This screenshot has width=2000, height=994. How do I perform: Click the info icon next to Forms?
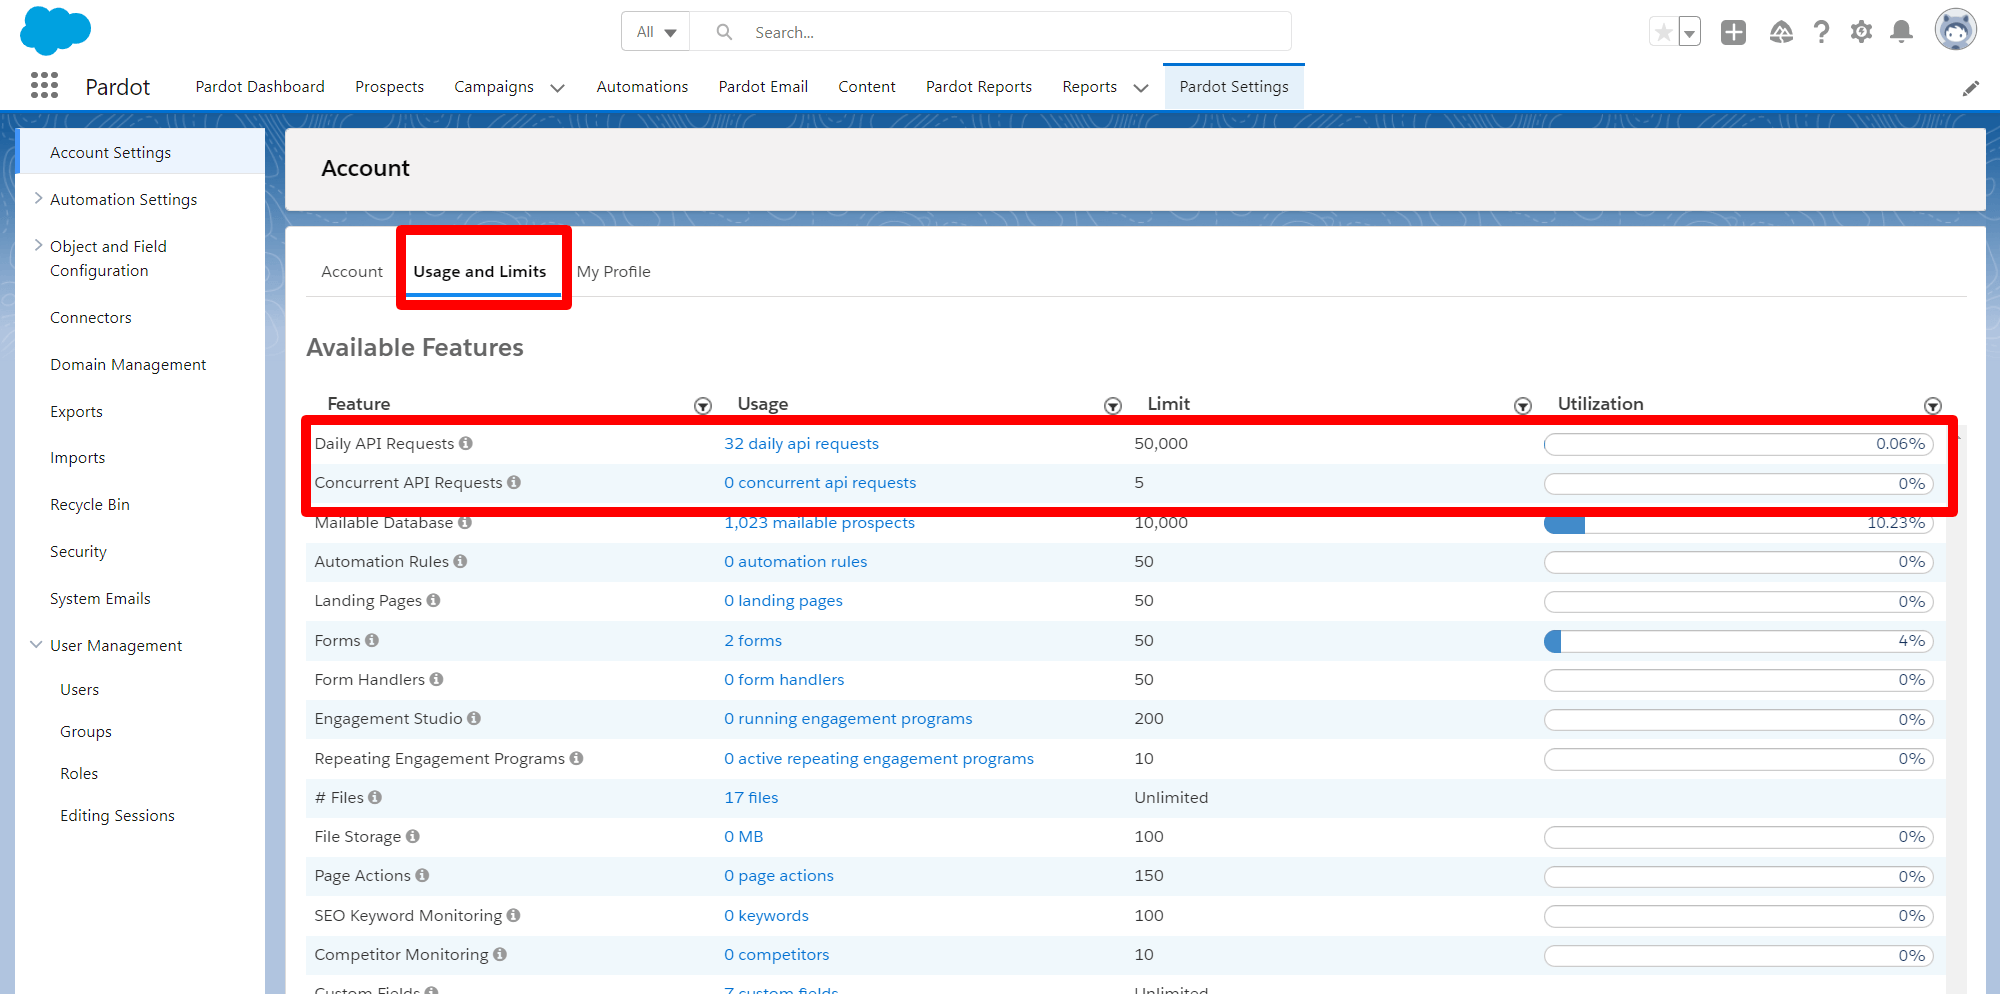click(x=372, y=640)
